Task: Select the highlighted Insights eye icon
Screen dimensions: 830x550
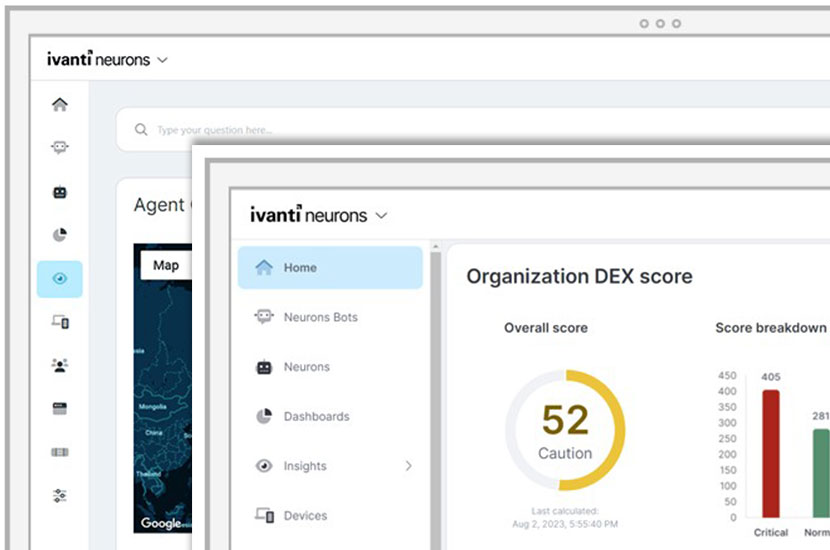Action: coord(60,279)
